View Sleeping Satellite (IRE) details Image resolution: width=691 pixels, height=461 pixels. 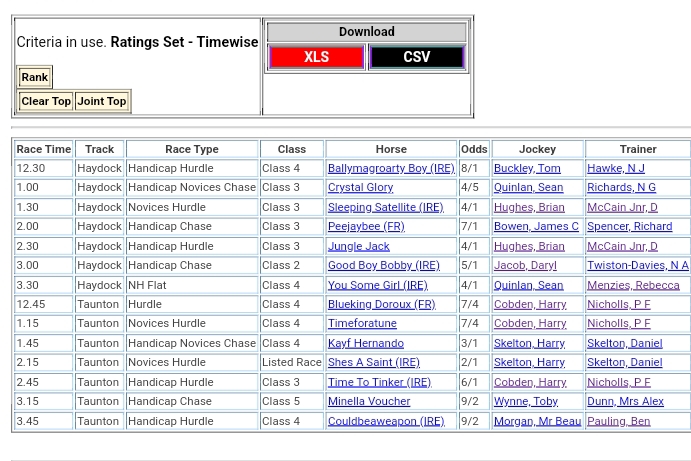click(385, 207)
